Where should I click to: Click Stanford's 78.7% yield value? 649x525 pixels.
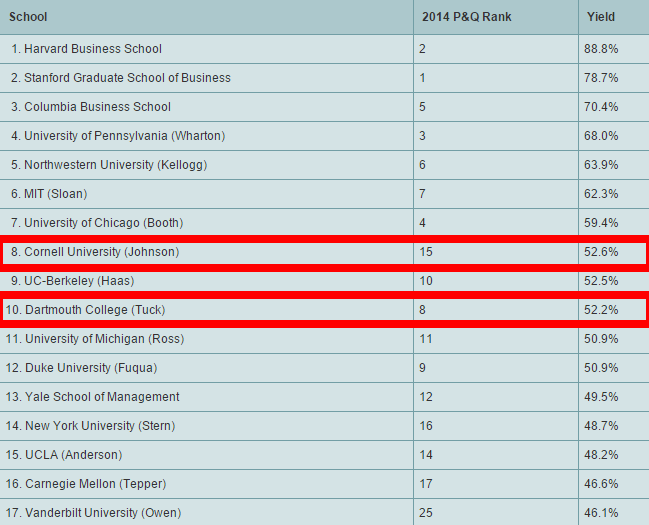click(601, 78)
